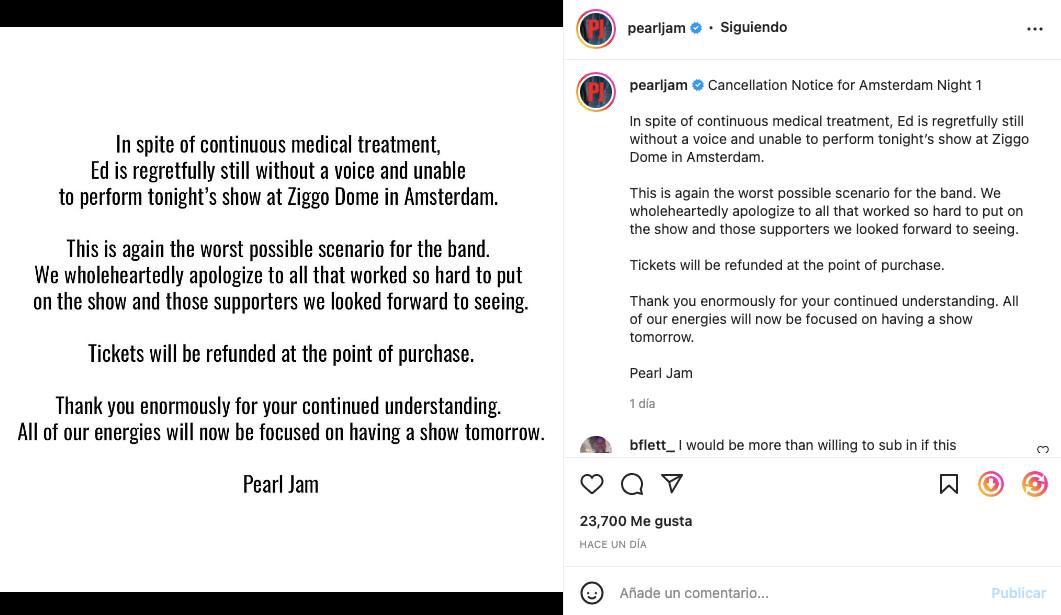Viewport: 1061px width, 615px height.
Task: Click Pearl Jam avatar in post header
Action: coord(596,29)
